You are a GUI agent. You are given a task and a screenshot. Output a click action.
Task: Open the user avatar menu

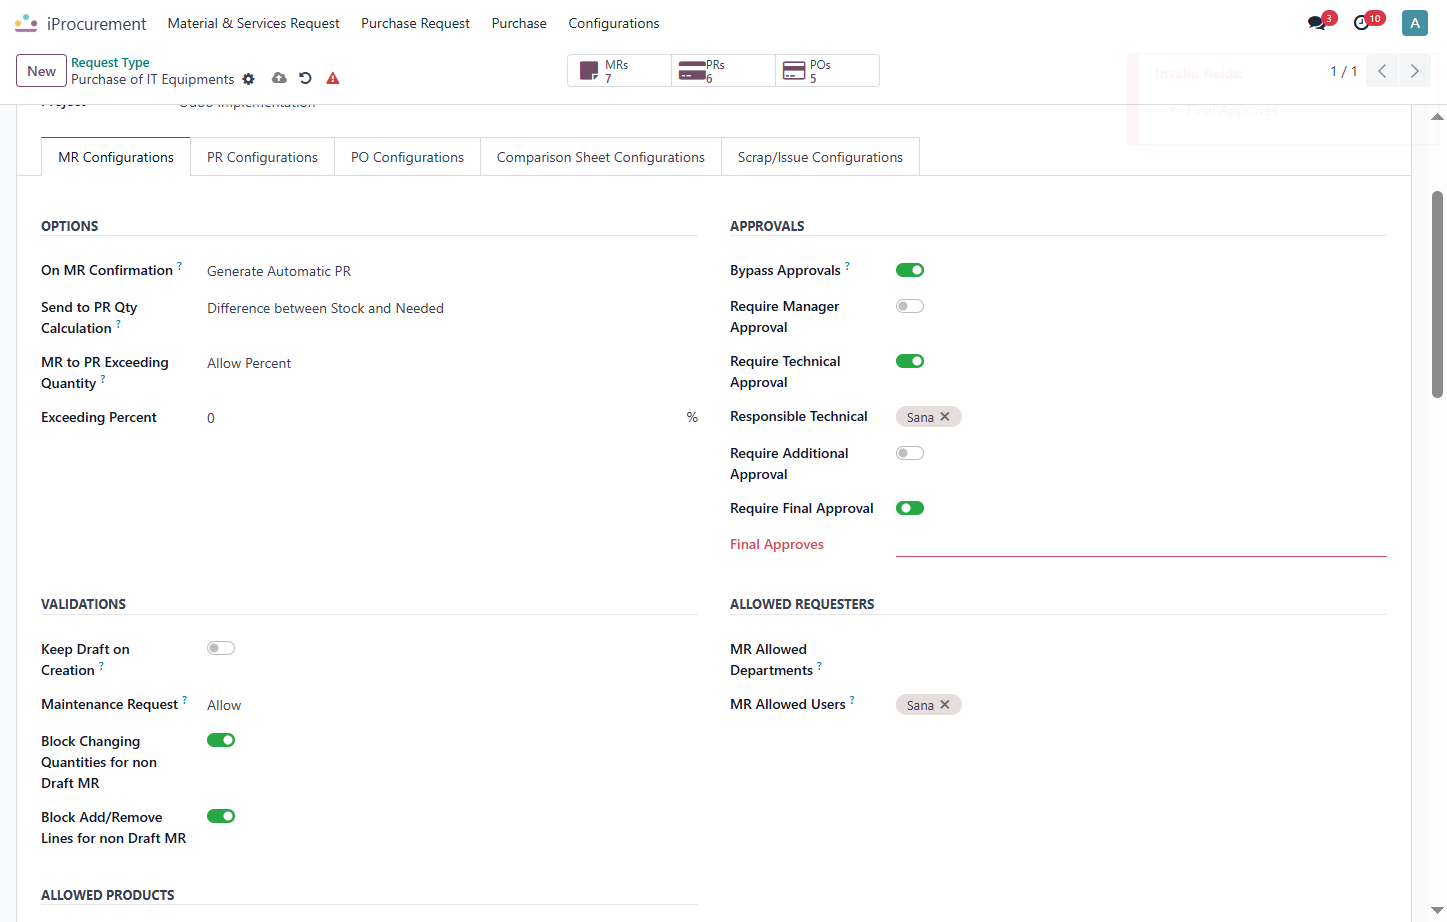[1415, 23]
